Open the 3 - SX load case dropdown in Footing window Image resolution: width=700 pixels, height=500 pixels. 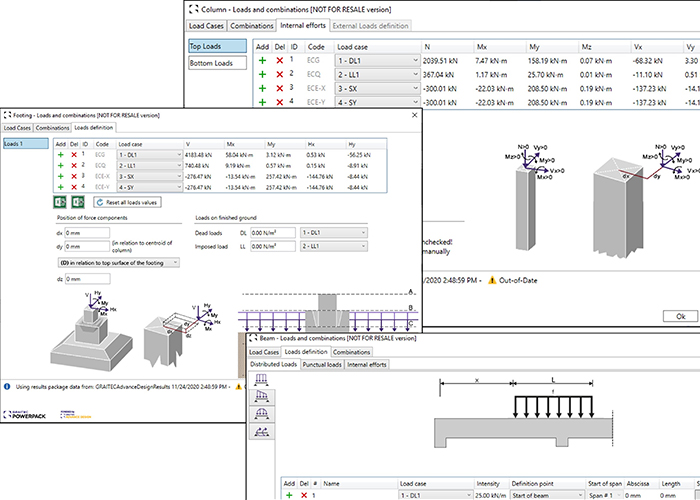[150, 176]
